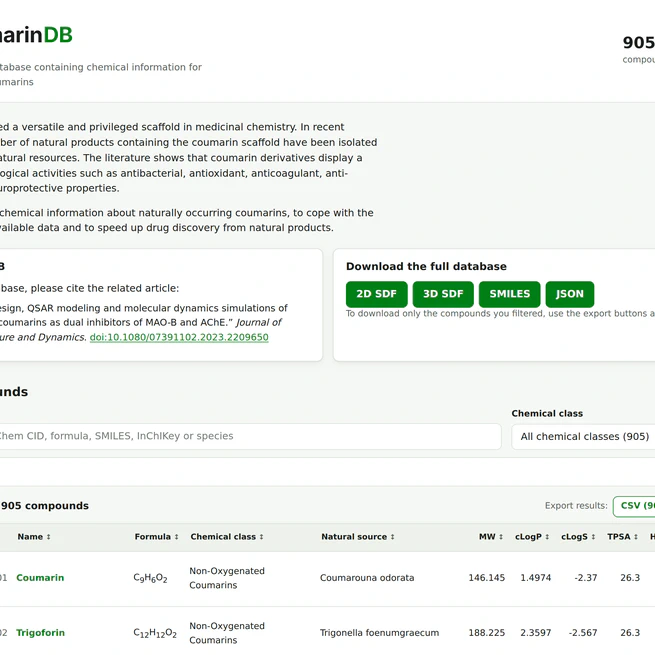This screenshot has width=655, height=655.
Task: Sort table by Chemical class column
Action: [227, 537]
